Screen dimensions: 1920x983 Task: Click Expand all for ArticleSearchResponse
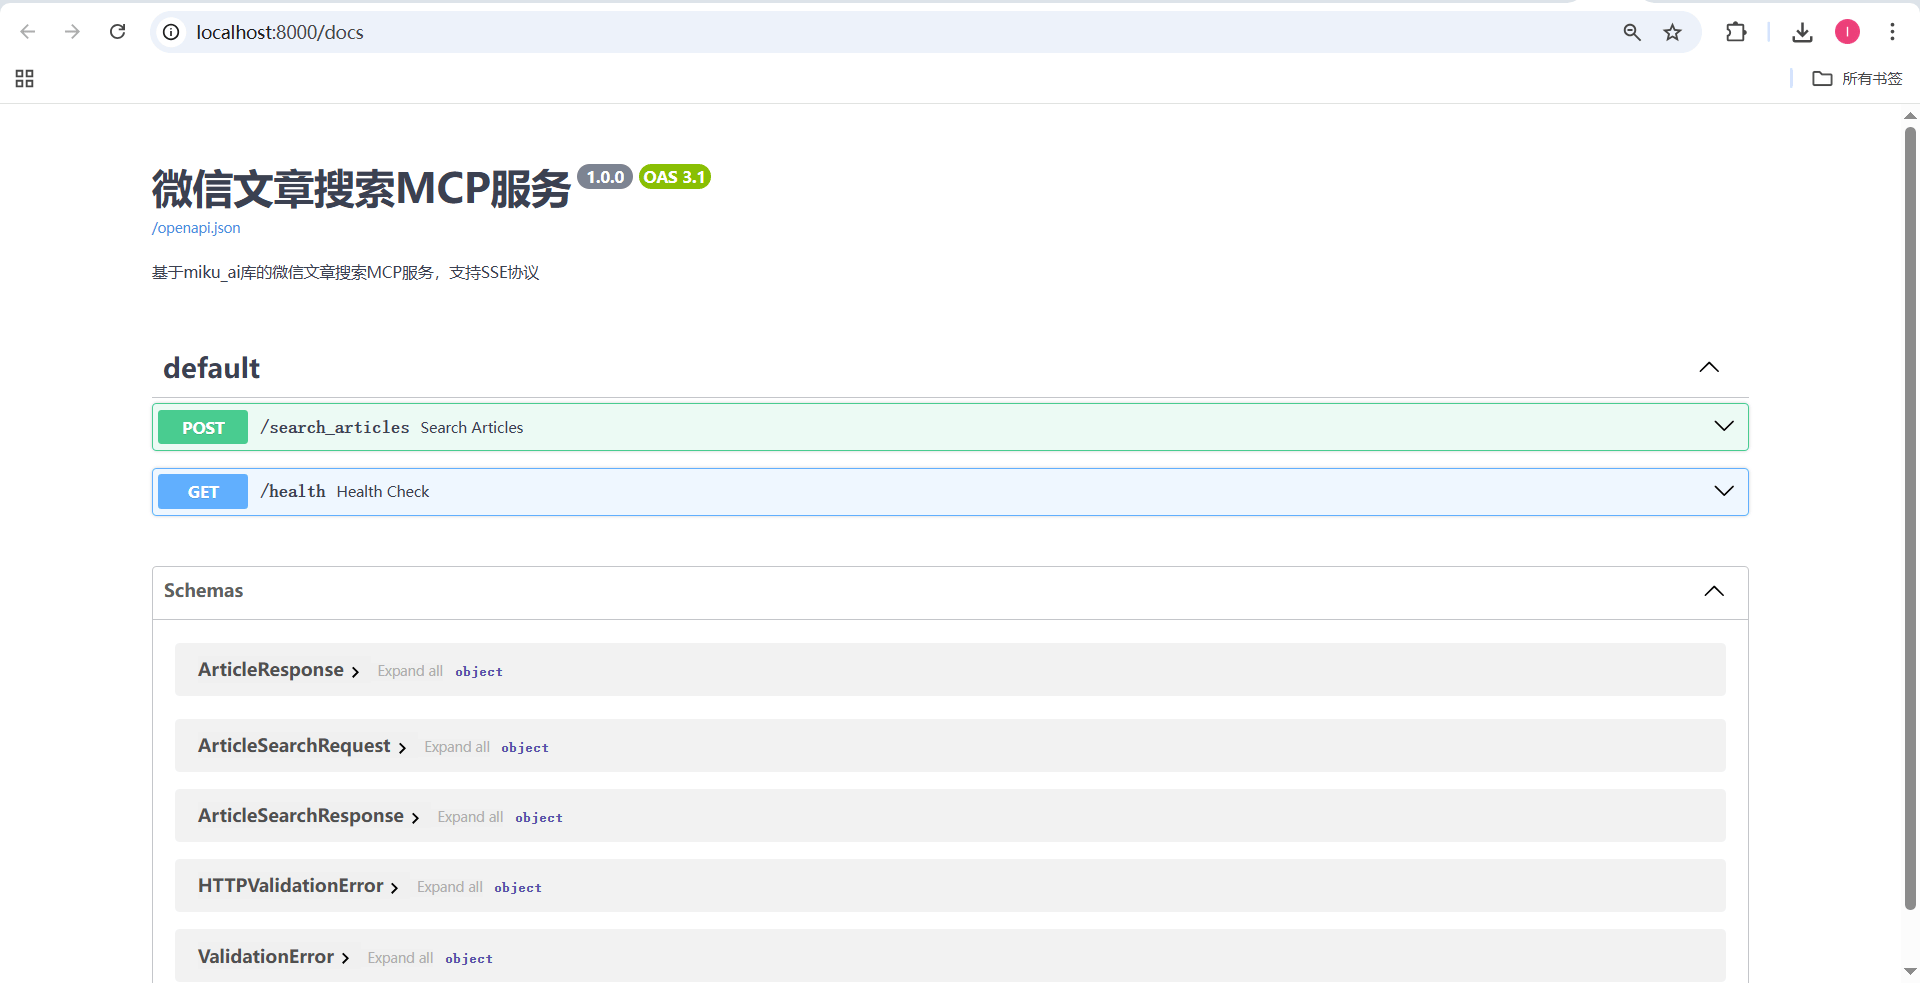click(x=470, y=817)
